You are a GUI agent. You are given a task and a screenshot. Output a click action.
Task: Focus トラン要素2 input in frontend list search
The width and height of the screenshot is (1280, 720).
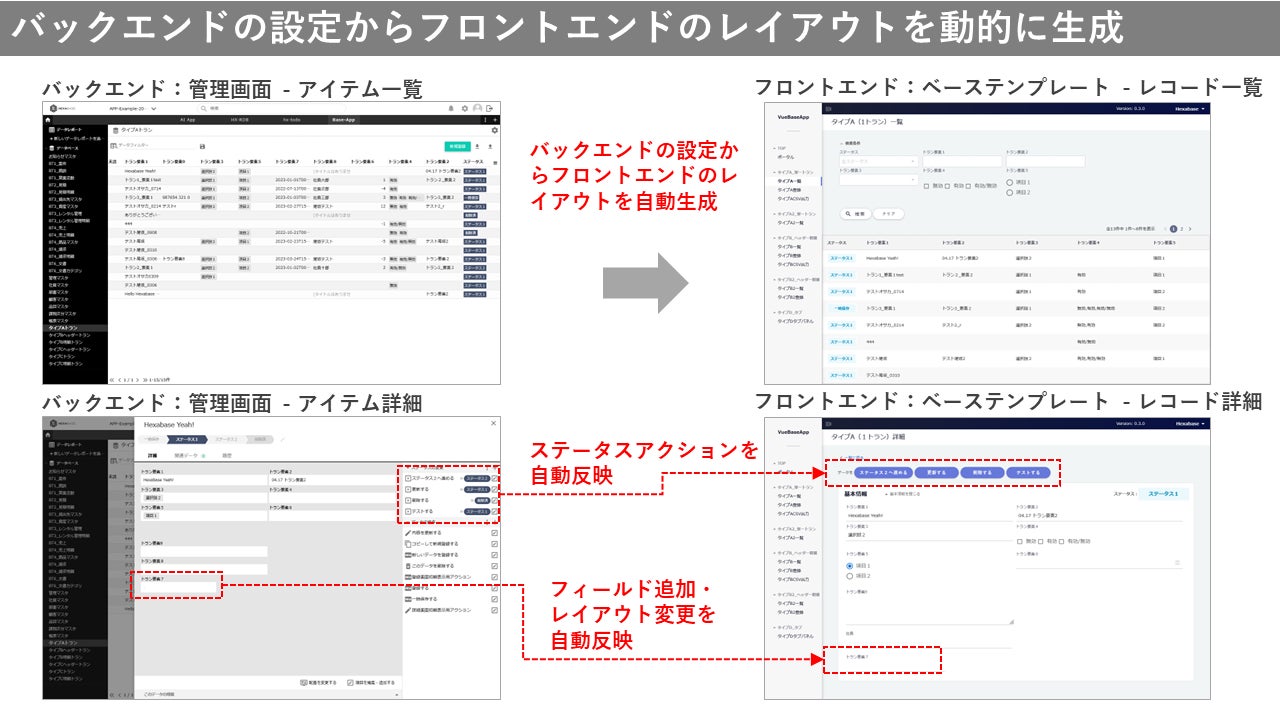pos(1045,161)
